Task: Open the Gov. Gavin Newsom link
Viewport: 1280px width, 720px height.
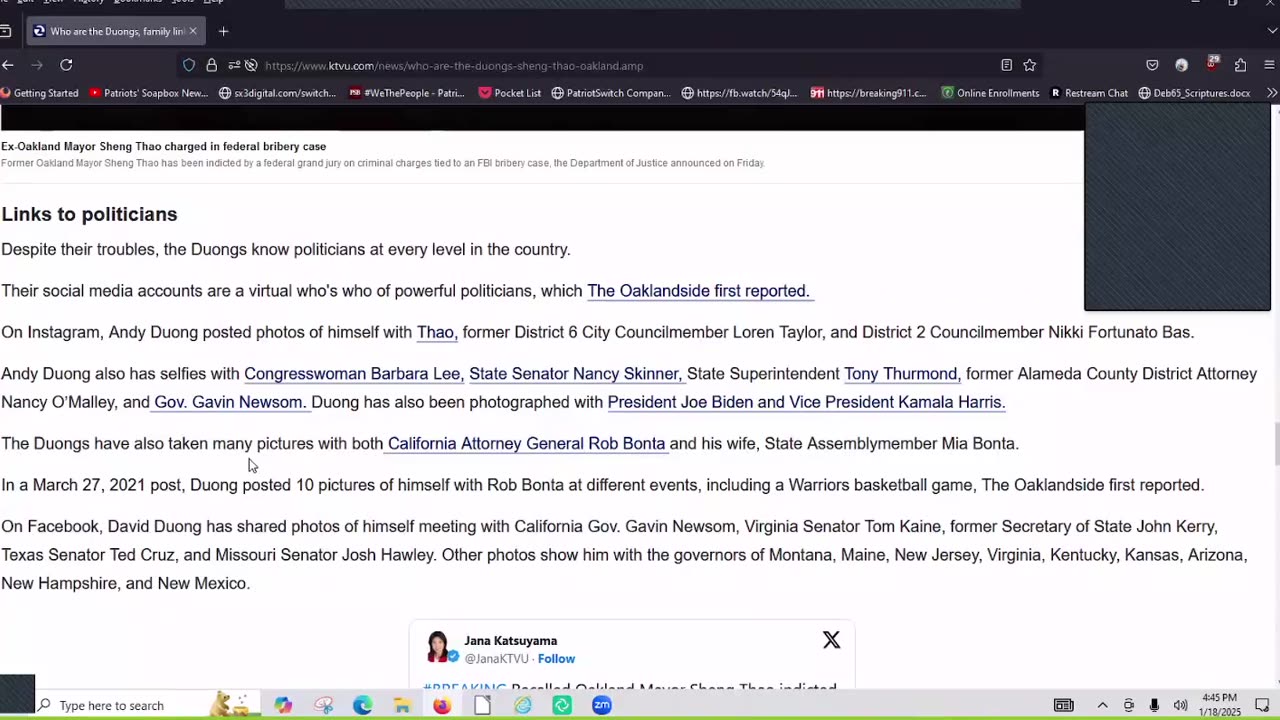Action: pos(229,402)
